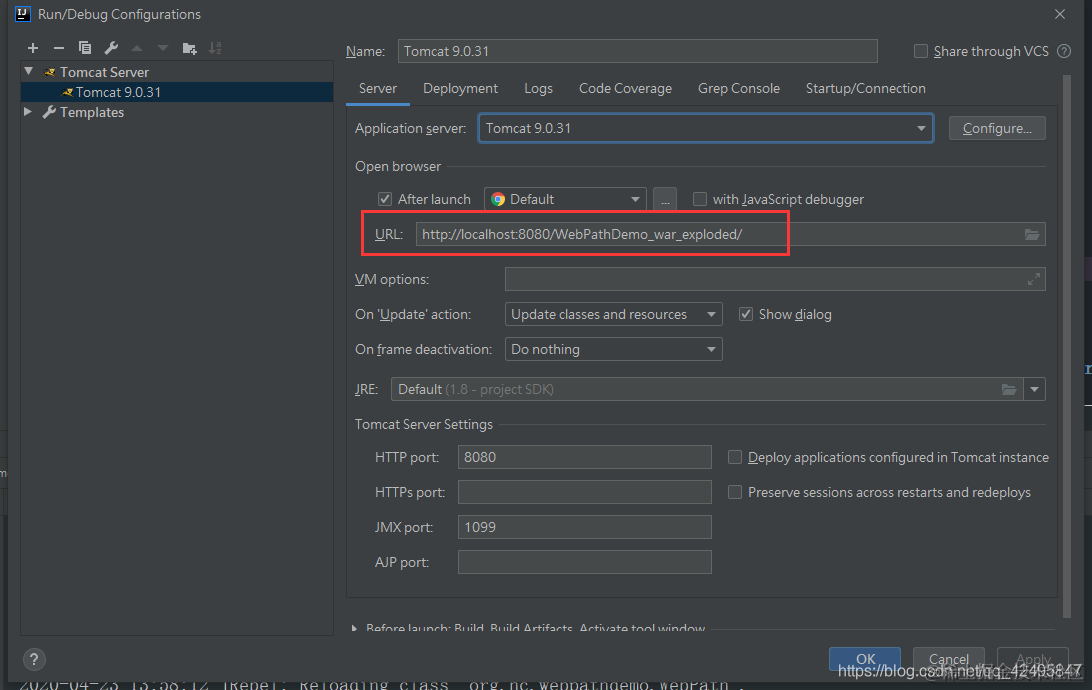This screenshot has width=1092, height=690.
Task: Create new folder icon in toolbar
Action: tap(189, 48)
